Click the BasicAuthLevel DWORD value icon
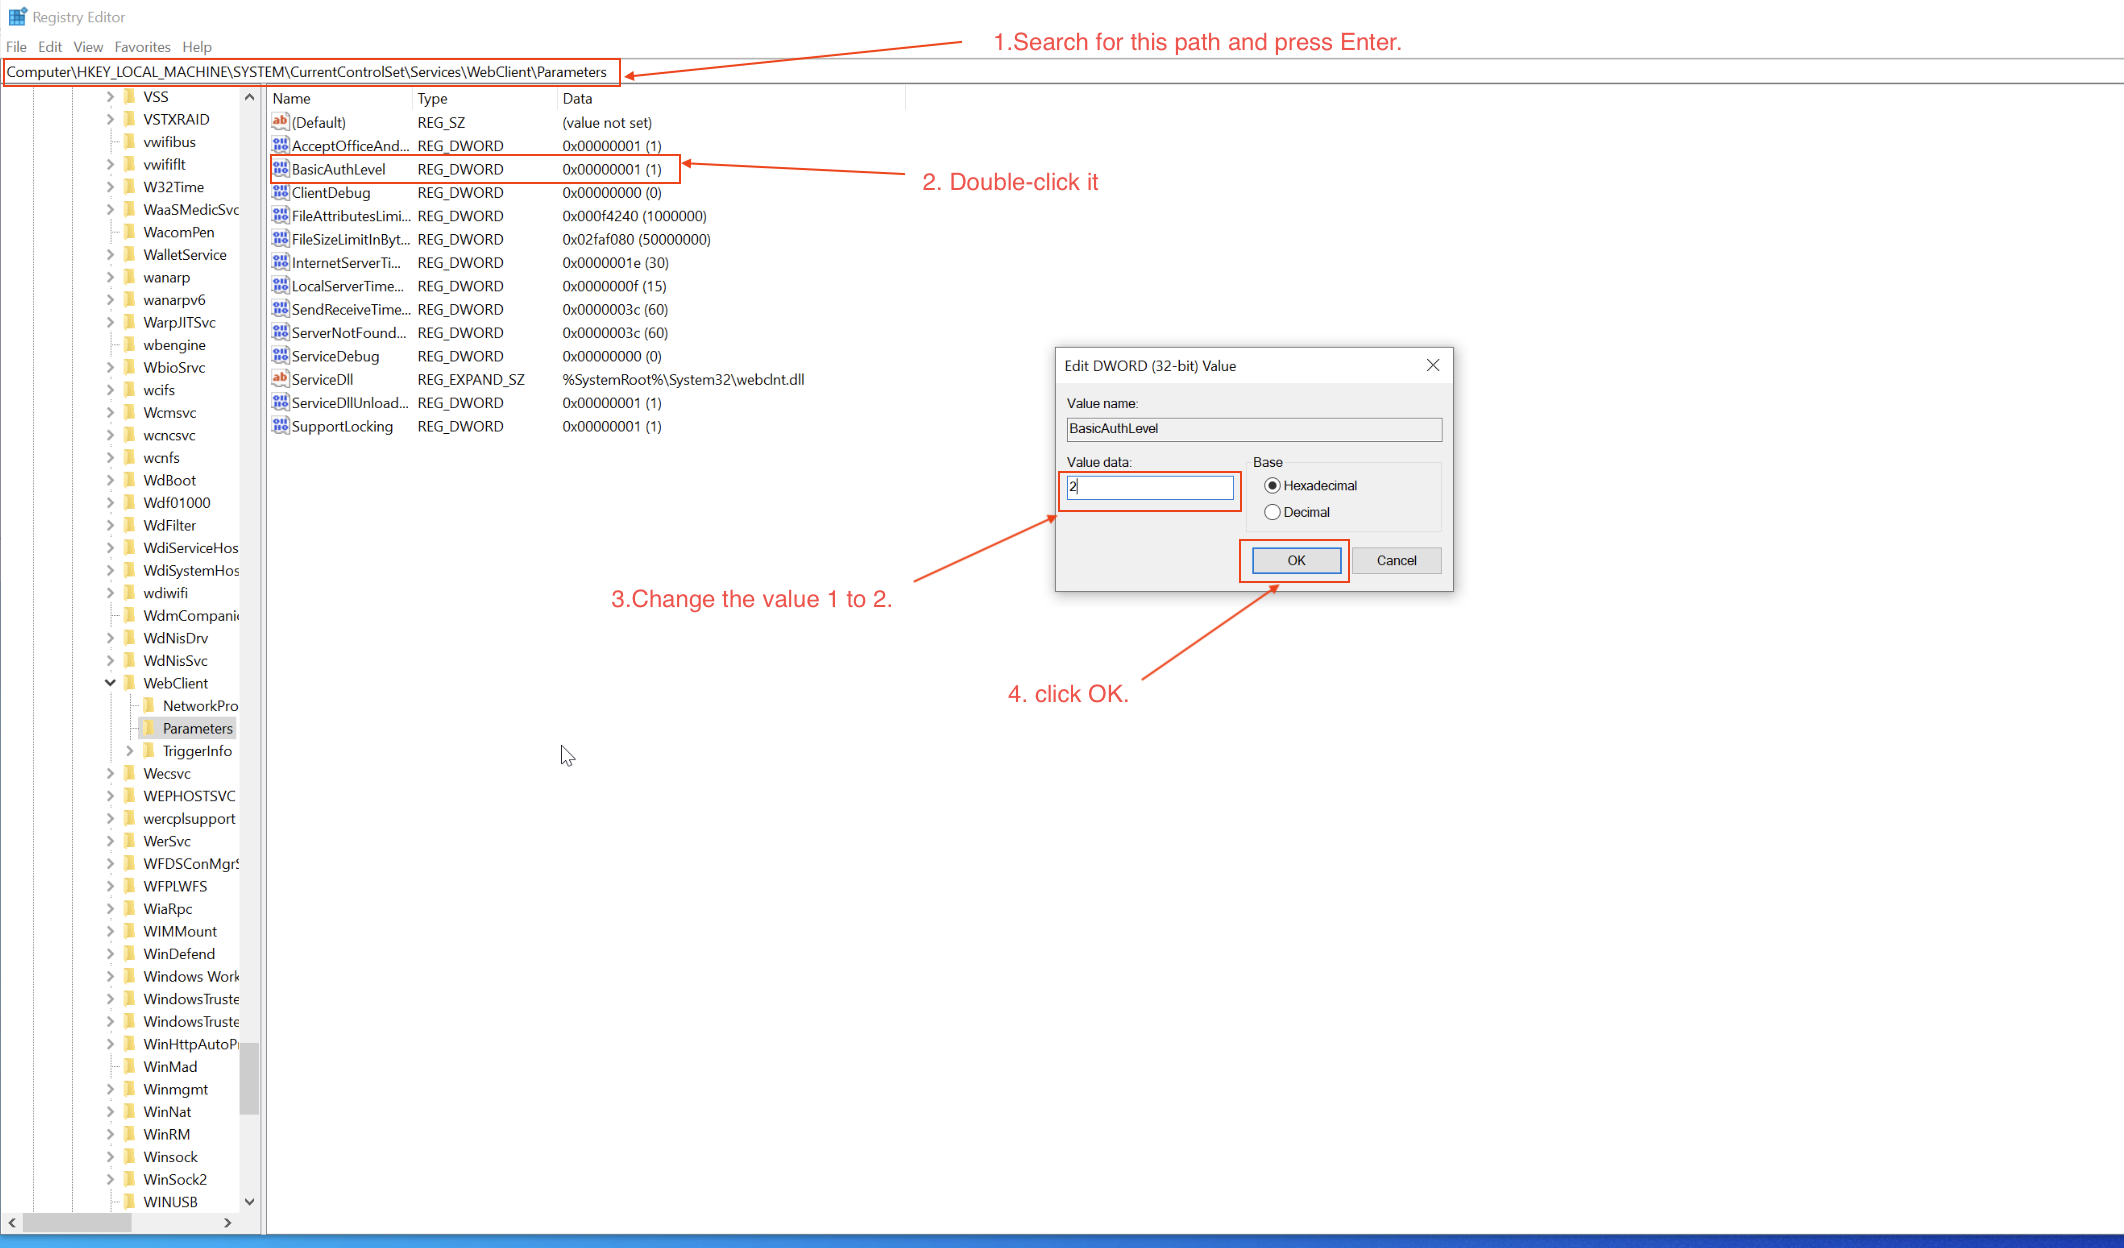 coord(280,169)
